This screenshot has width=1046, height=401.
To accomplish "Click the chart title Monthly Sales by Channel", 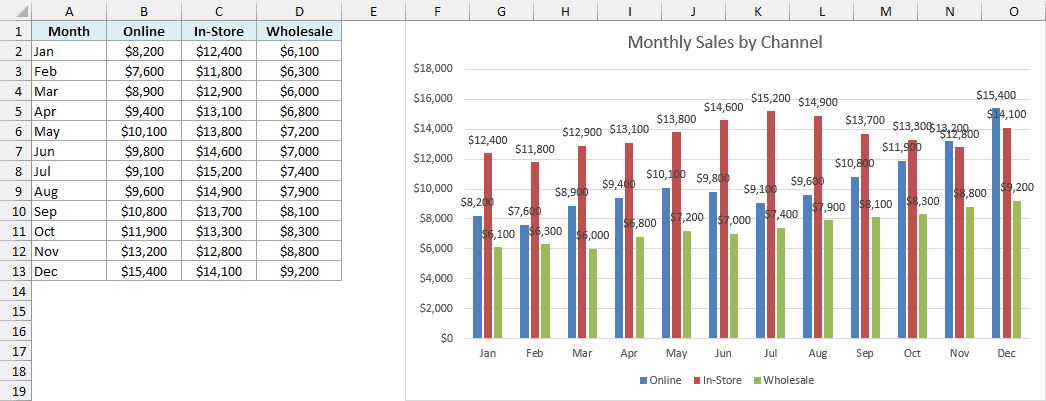I will pos(725,43).
